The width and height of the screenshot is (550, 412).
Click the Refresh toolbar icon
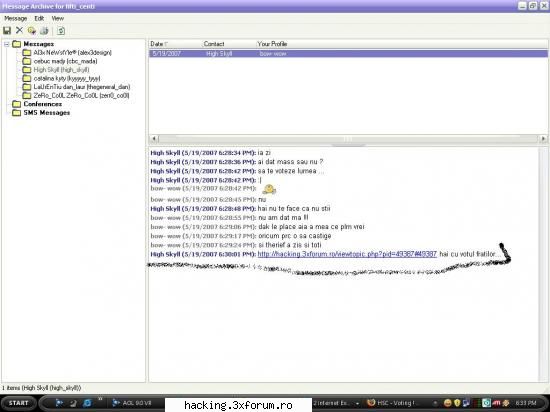click(61, 31)
